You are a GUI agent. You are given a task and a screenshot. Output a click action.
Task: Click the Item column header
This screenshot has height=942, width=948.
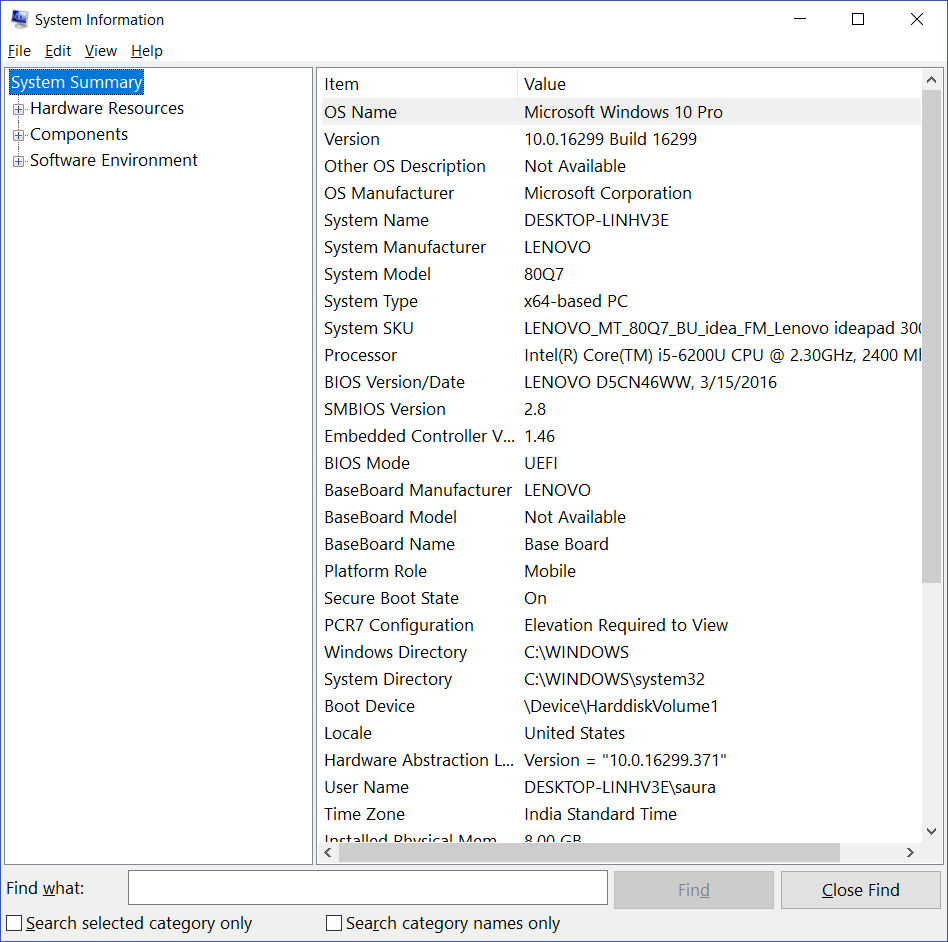coord(420,84)
